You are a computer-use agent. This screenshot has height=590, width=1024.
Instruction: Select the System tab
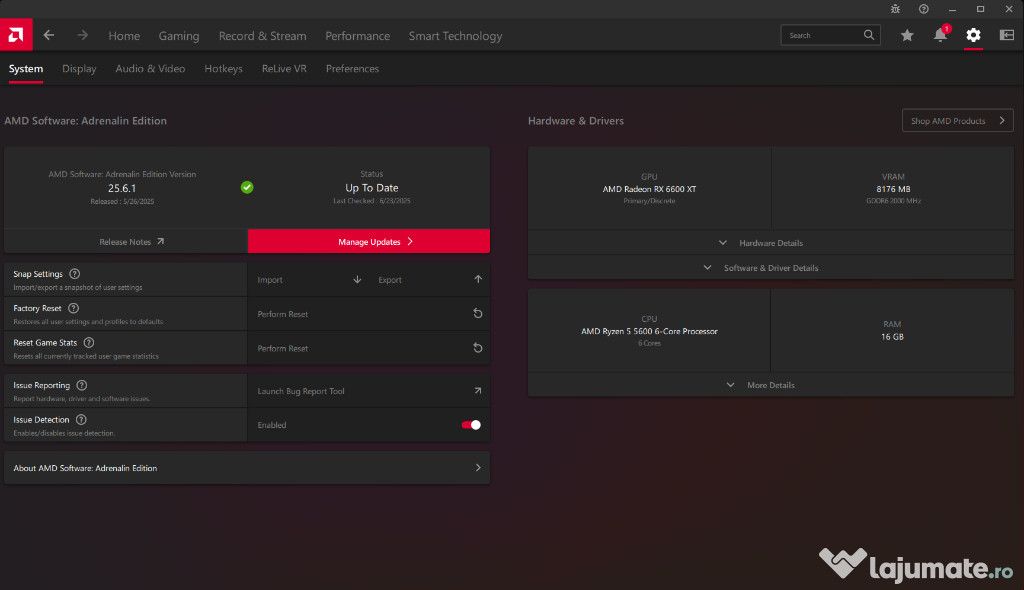tap(25, 69)
